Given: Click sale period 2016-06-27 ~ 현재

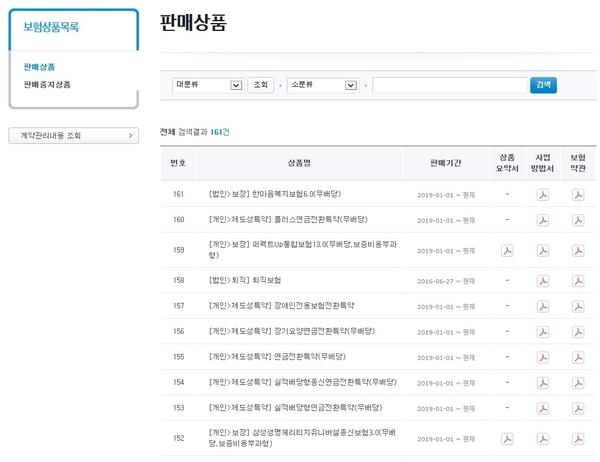Looking at the screenshot, I should click(446, 281).
